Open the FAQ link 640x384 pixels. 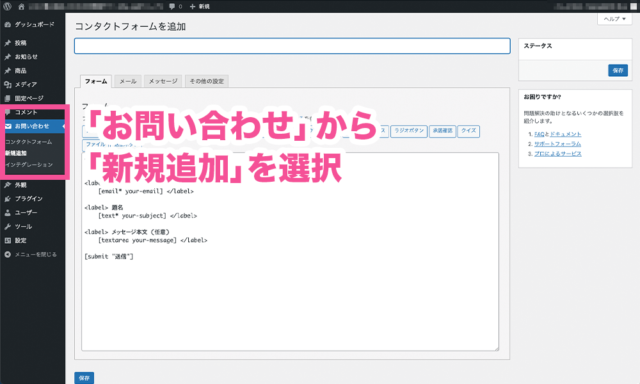(539, 134)
